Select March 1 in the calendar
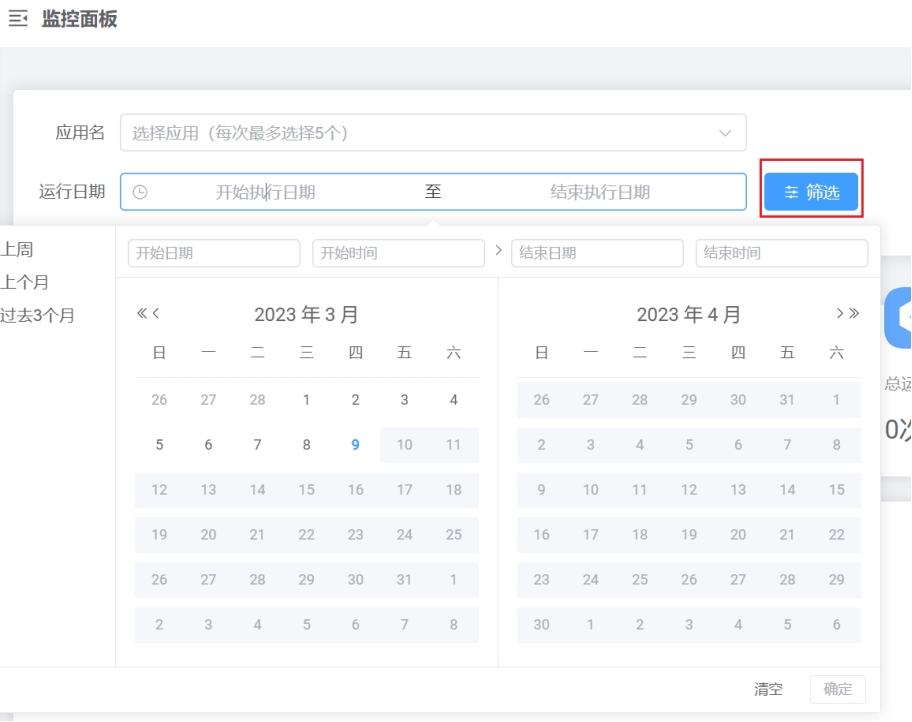Viewport: 912px width, 722px height. (307, 400)
